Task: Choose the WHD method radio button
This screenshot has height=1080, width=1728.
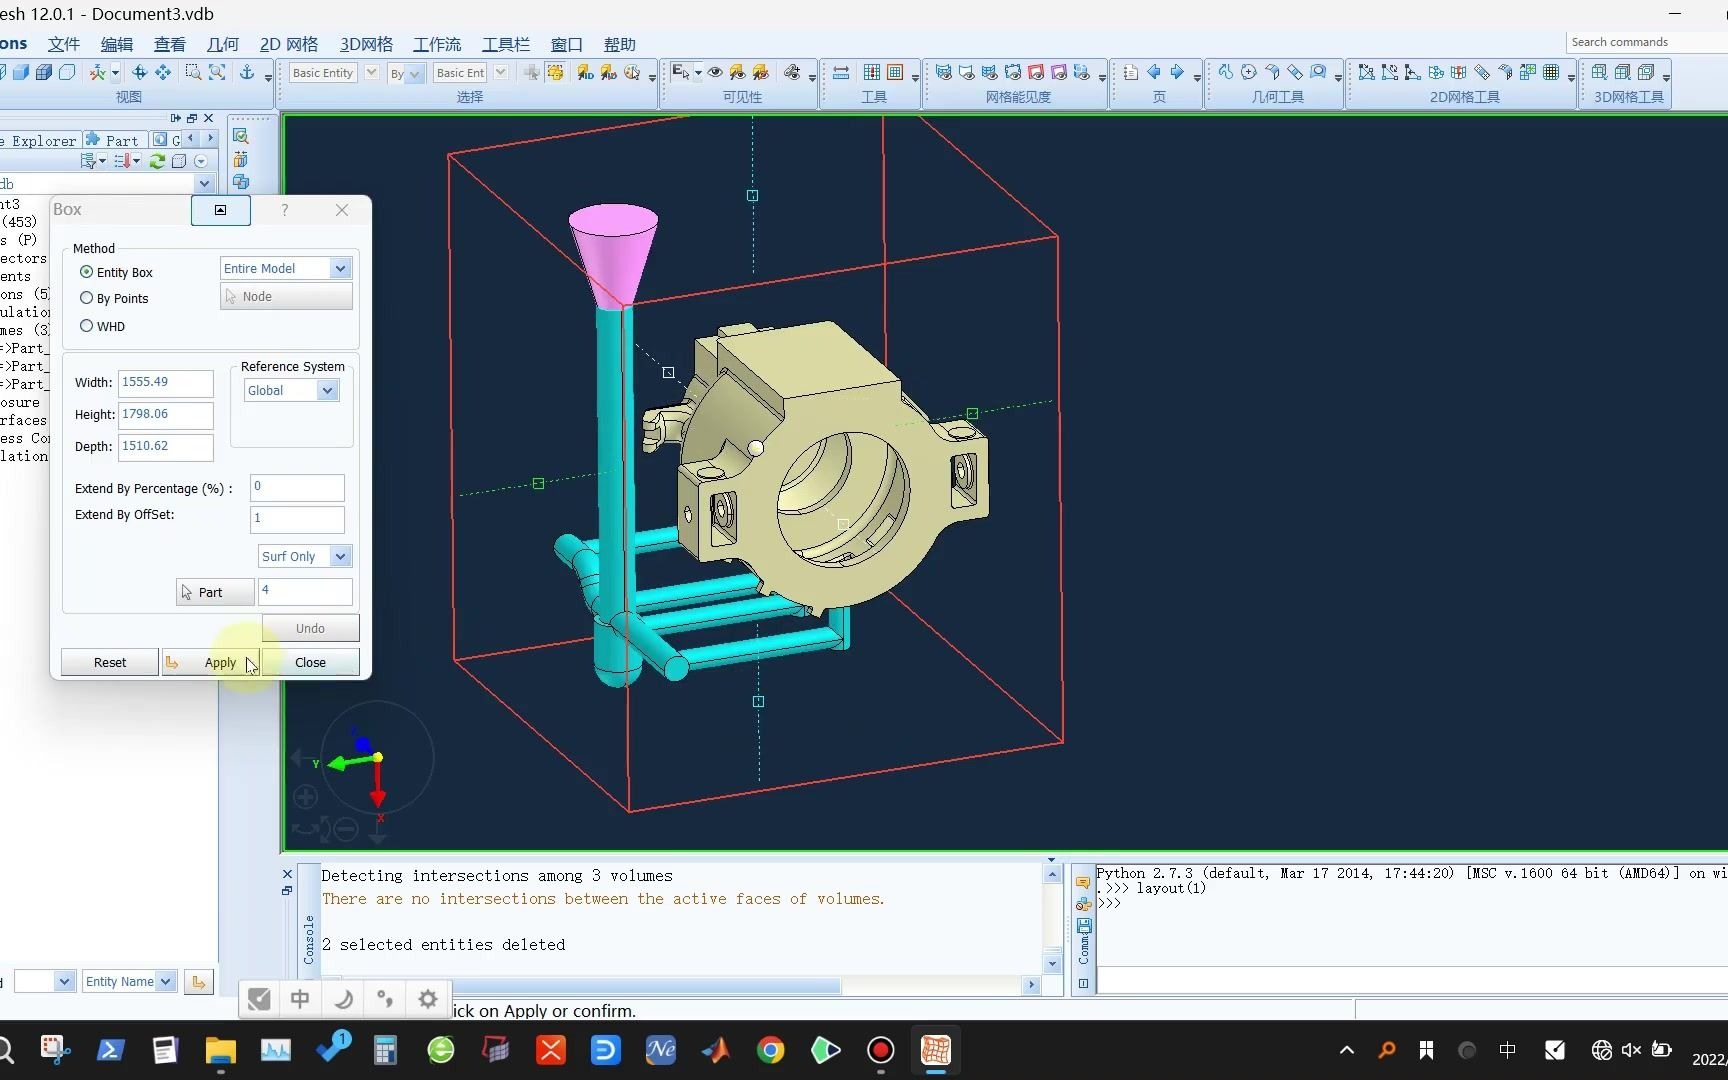Action: 87,326
